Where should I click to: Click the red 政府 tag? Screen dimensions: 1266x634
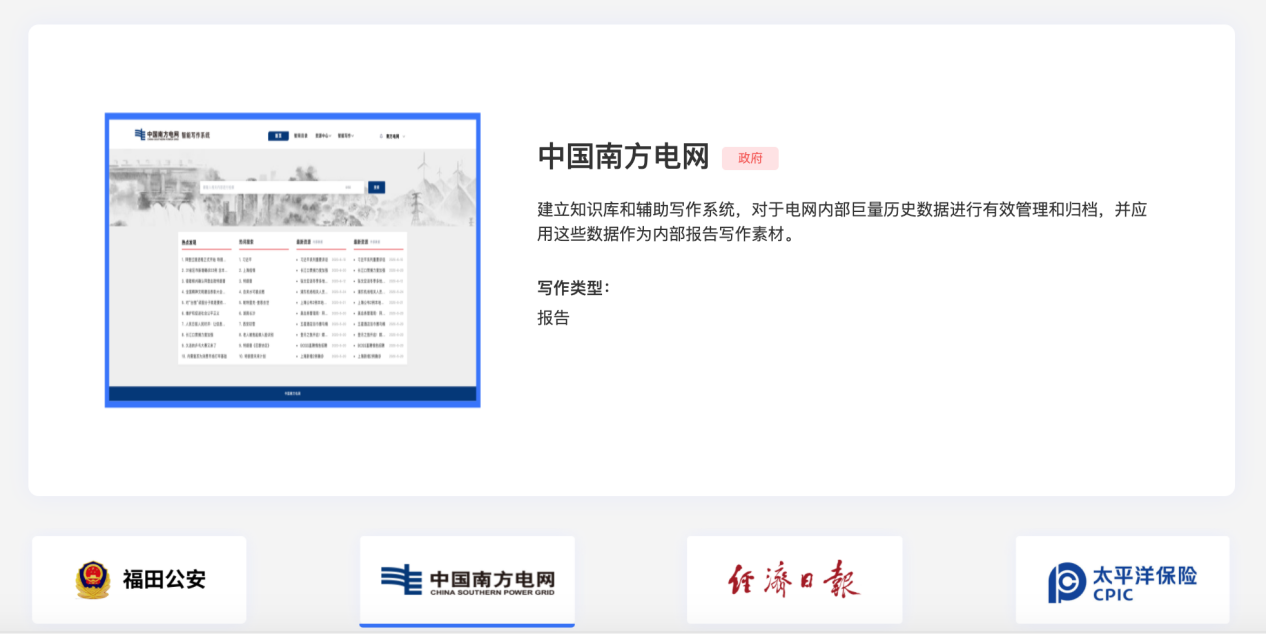click(750, 158)
